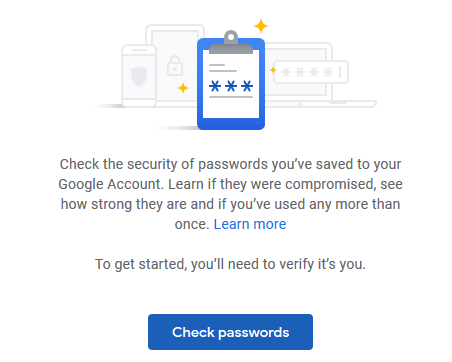Click the yellow sparkle left of clipboard
The image size is (452, 362).
click(183, 88)
